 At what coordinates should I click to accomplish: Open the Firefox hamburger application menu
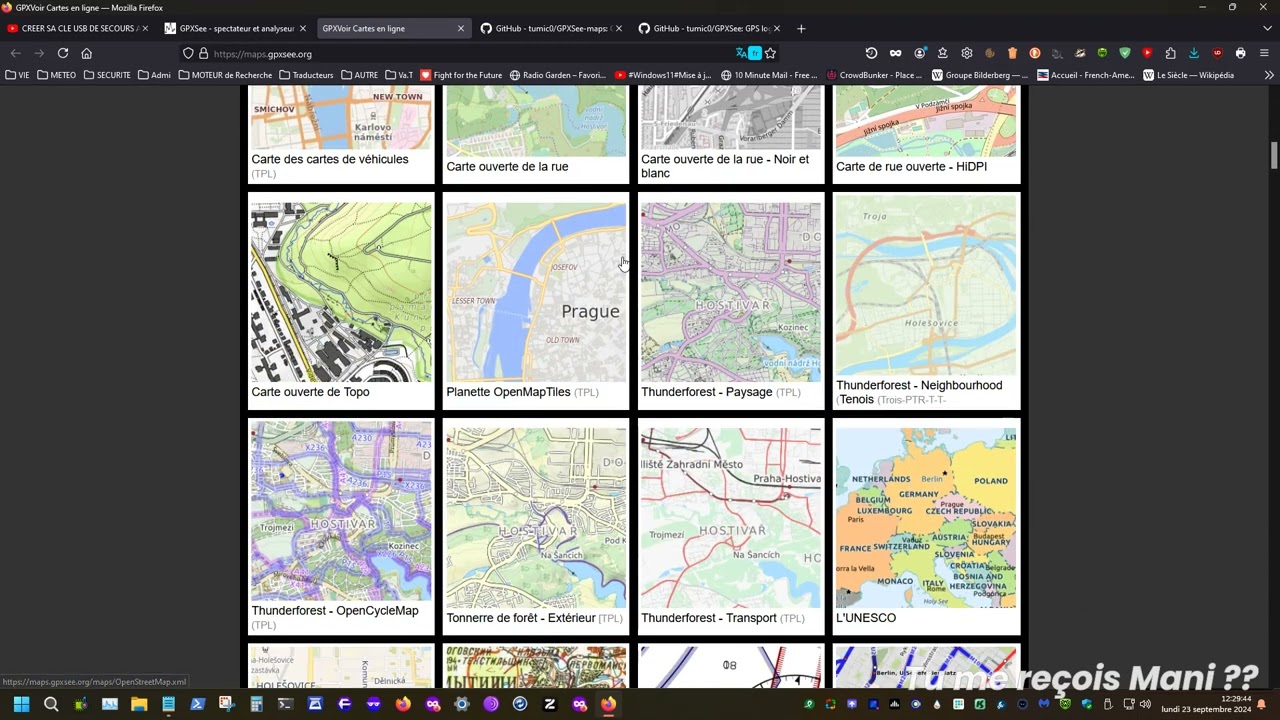[x=1265, y=53]
